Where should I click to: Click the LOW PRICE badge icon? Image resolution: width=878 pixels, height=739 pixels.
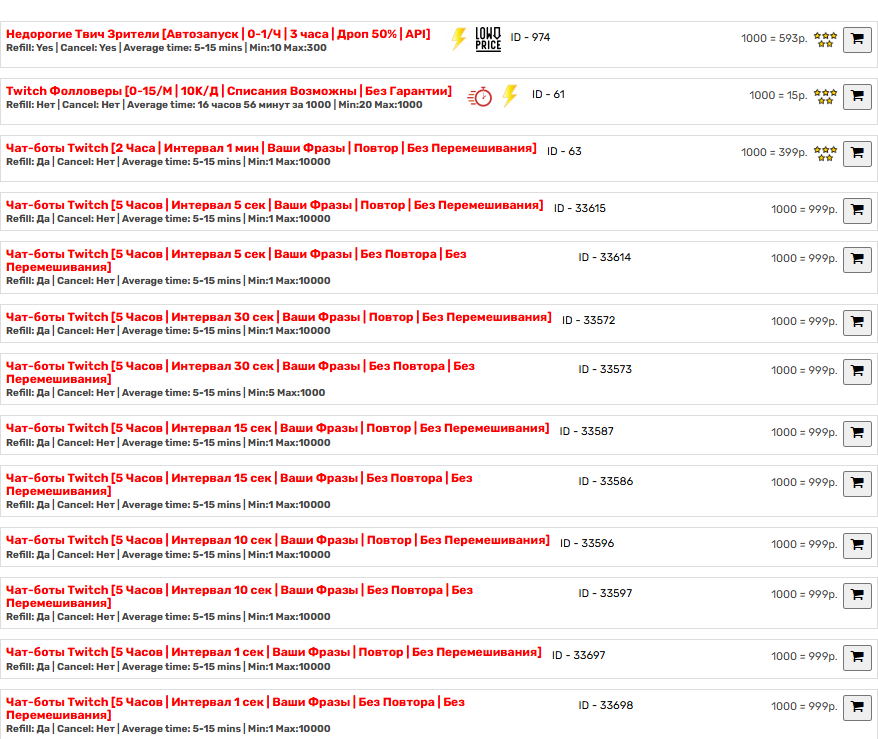488,39
